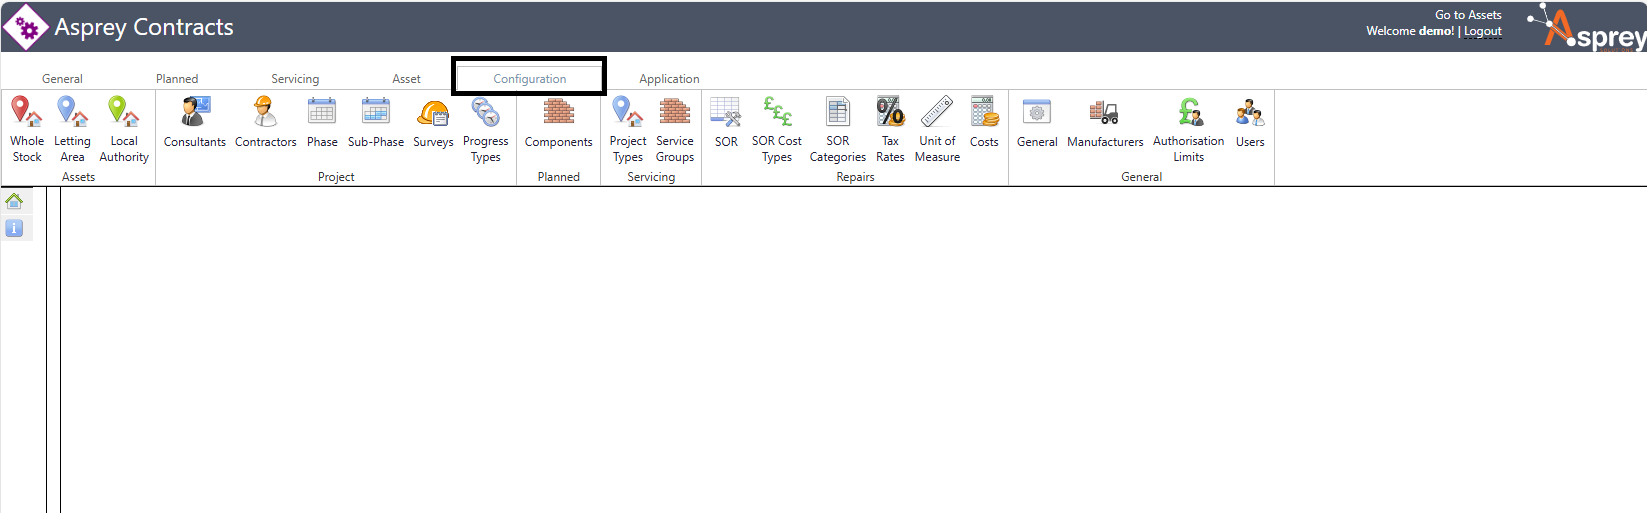The height and width of the screenshot is (513, 1647).
Task: Click the Go to Assets link
Action: 1468,15
